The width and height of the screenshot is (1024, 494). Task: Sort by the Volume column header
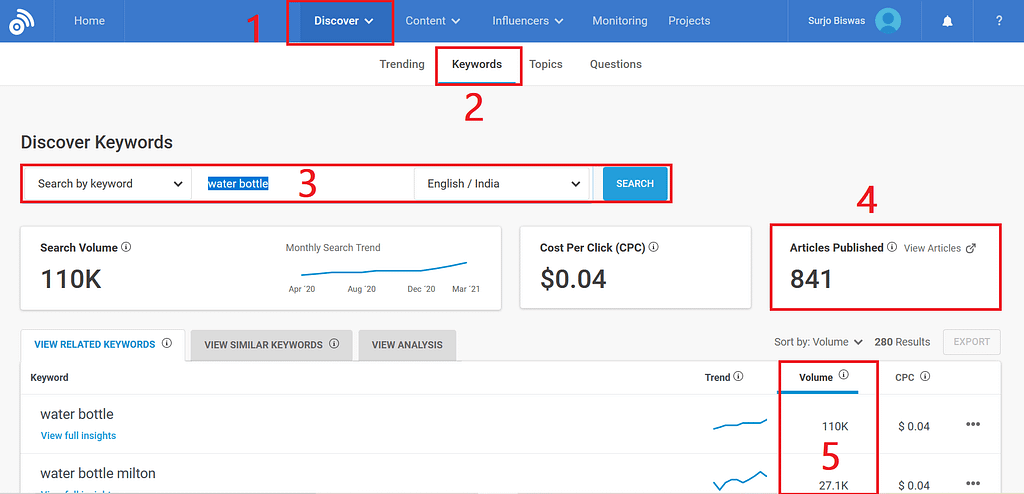tap(816, 377)
